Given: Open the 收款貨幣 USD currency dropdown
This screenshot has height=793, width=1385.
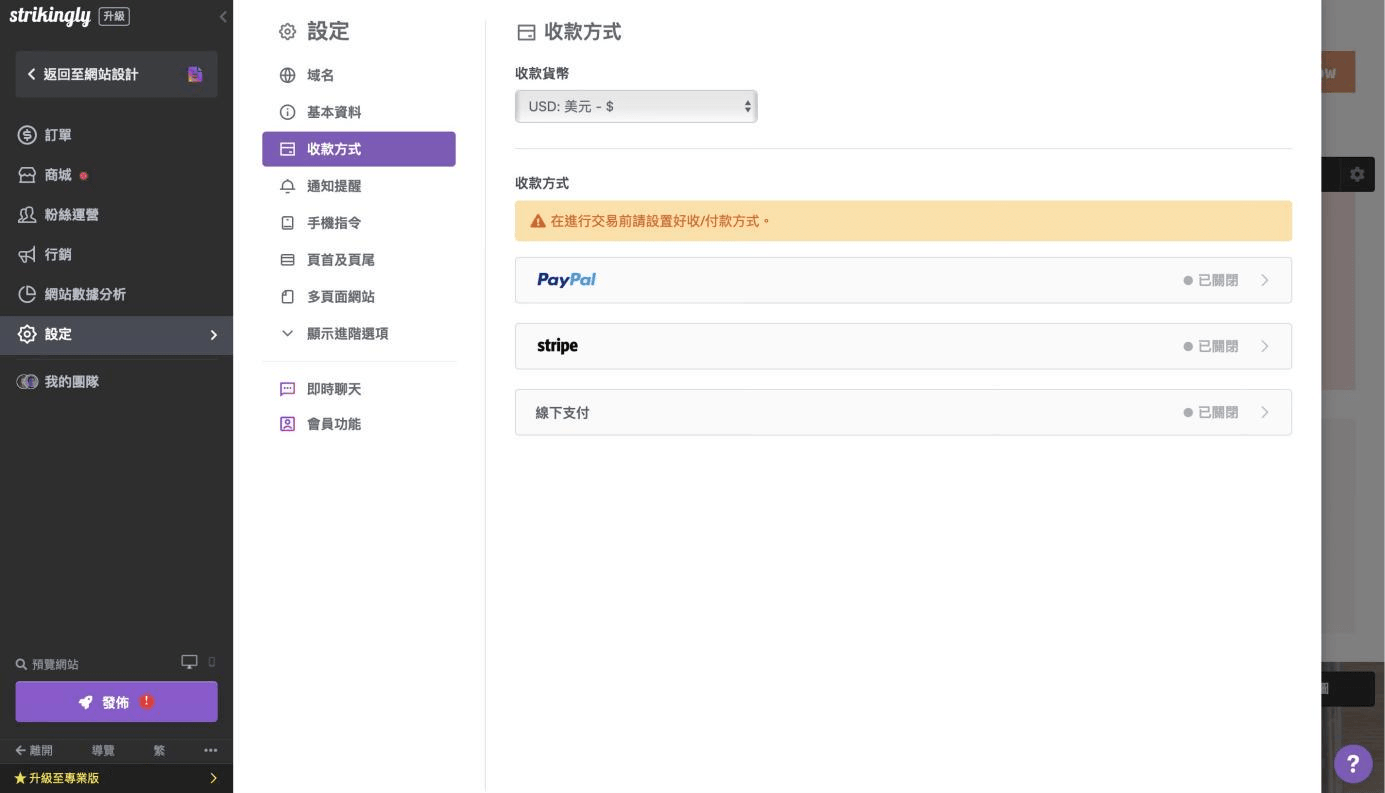Looking at the screenshot, I should point(636,106).
